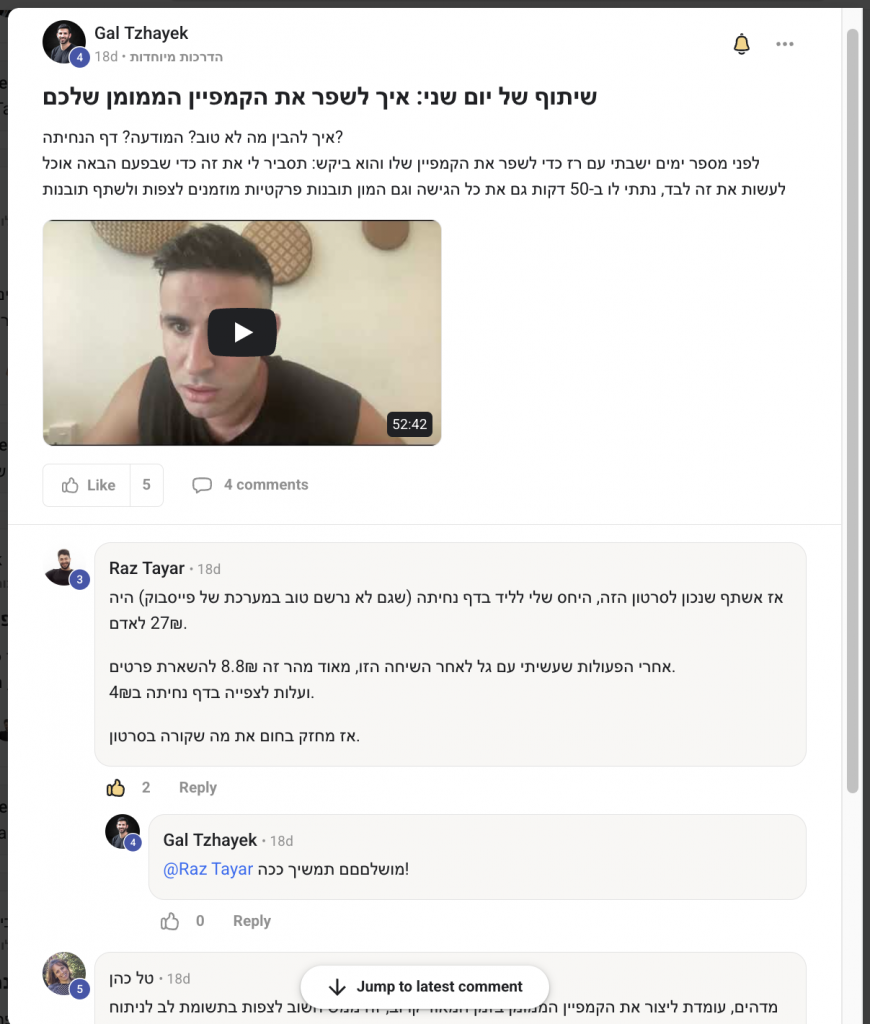Like Gal Tzhayek's reply comment
Screen dimensions: 870x1024
tap(170, 921)
